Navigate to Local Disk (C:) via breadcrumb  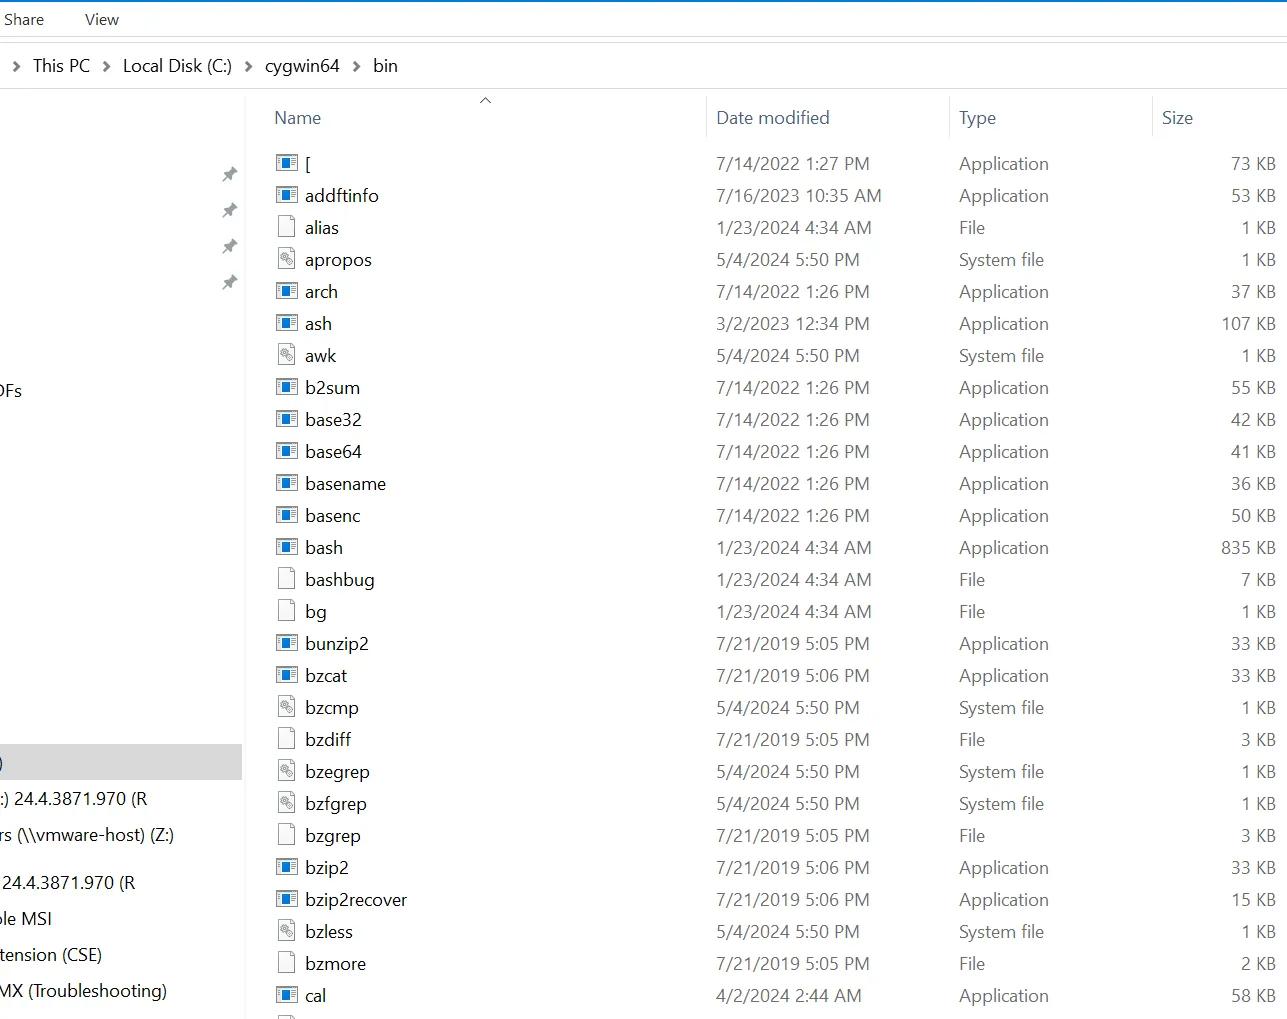tap(176, 65)
